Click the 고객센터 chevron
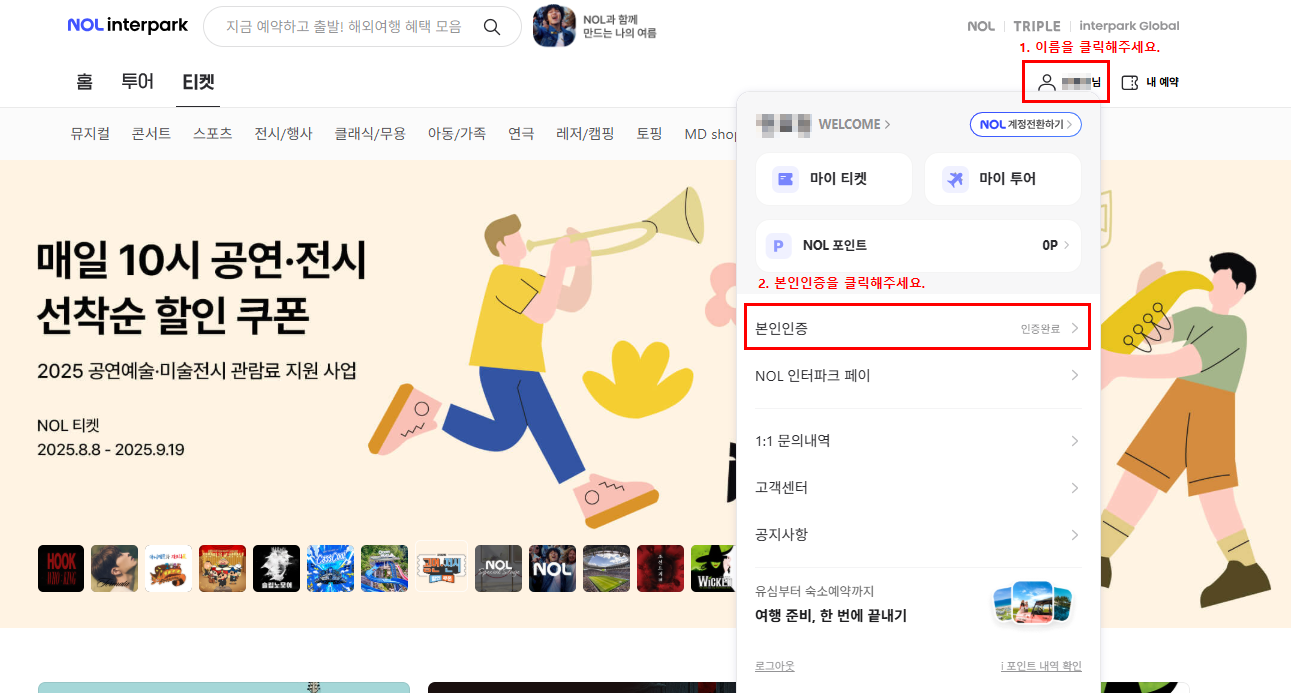Viewport: 1291px width, 693px height. click(x=1075, y=488)
